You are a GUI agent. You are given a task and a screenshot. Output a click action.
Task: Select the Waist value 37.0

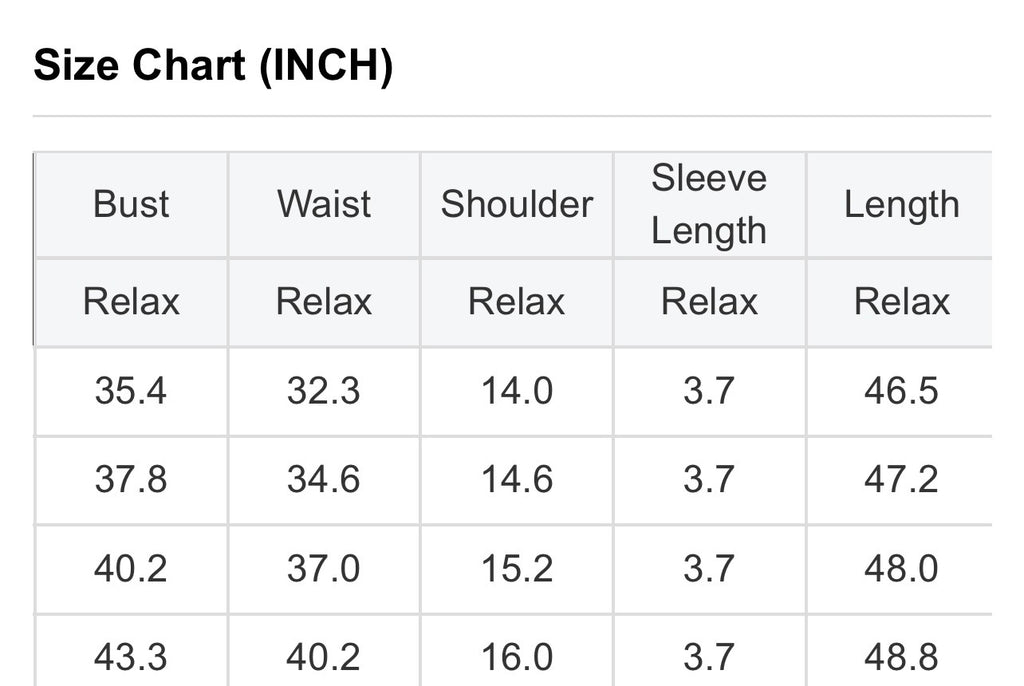[x=324, y=568]
